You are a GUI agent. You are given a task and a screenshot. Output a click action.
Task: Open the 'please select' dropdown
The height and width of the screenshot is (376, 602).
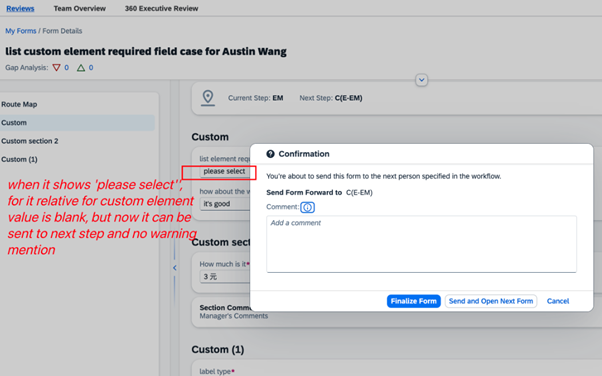tap(225, 171)
